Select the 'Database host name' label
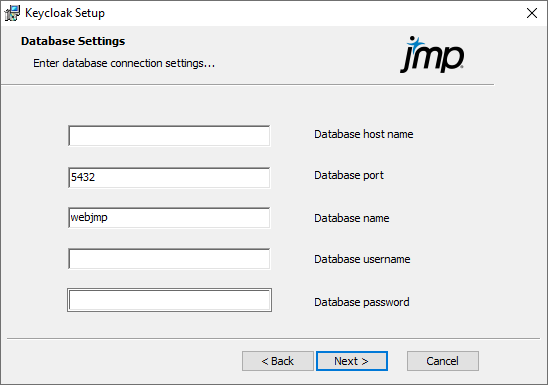 tap(363, 134)
